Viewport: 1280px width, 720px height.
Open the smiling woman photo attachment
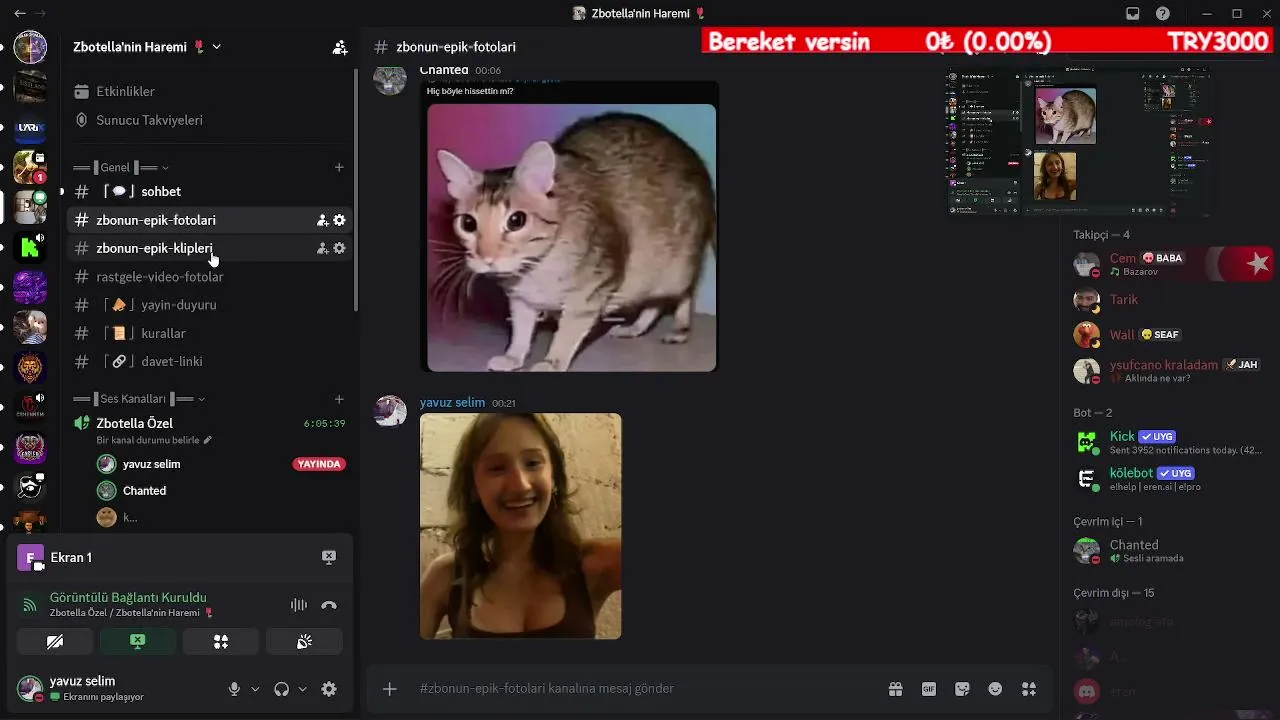[x=520, y=526]
